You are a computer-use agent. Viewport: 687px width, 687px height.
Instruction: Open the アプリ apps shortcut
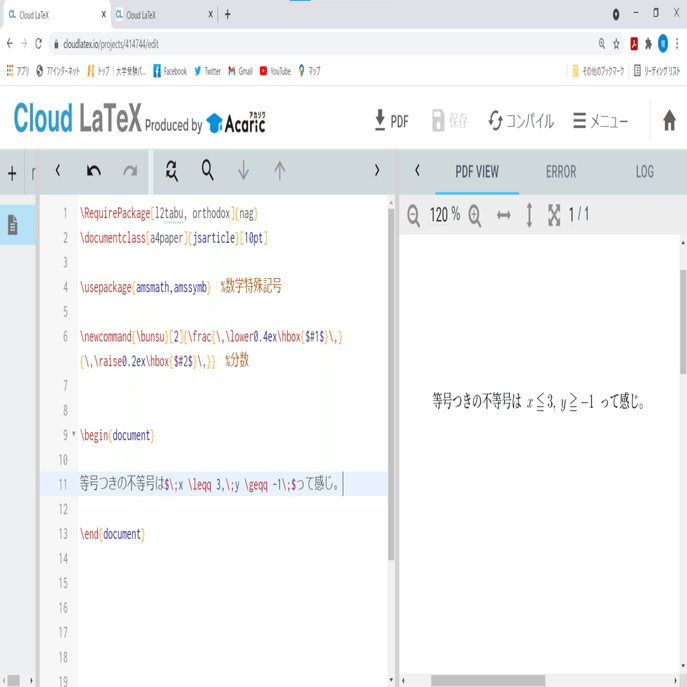[18, 71]
